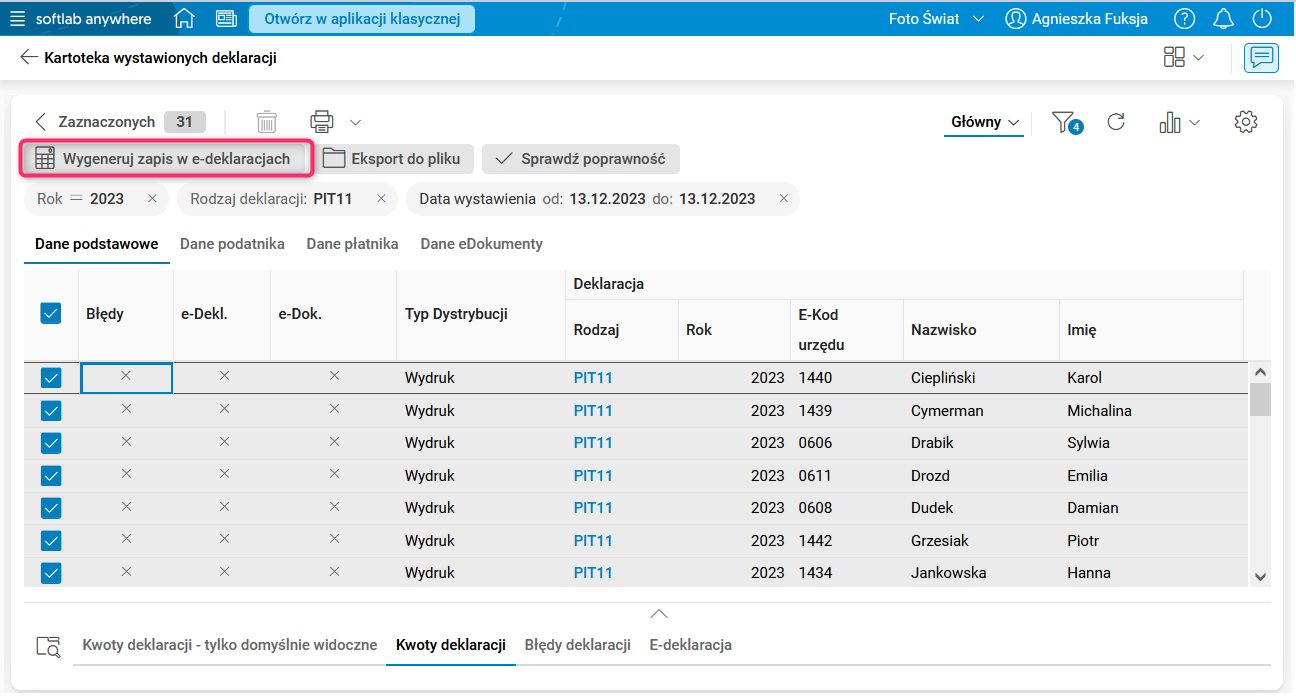Viewport: 1296px width, 698px height.
Task: Uncheck the Dudek row checkbox
Action: 51,508
